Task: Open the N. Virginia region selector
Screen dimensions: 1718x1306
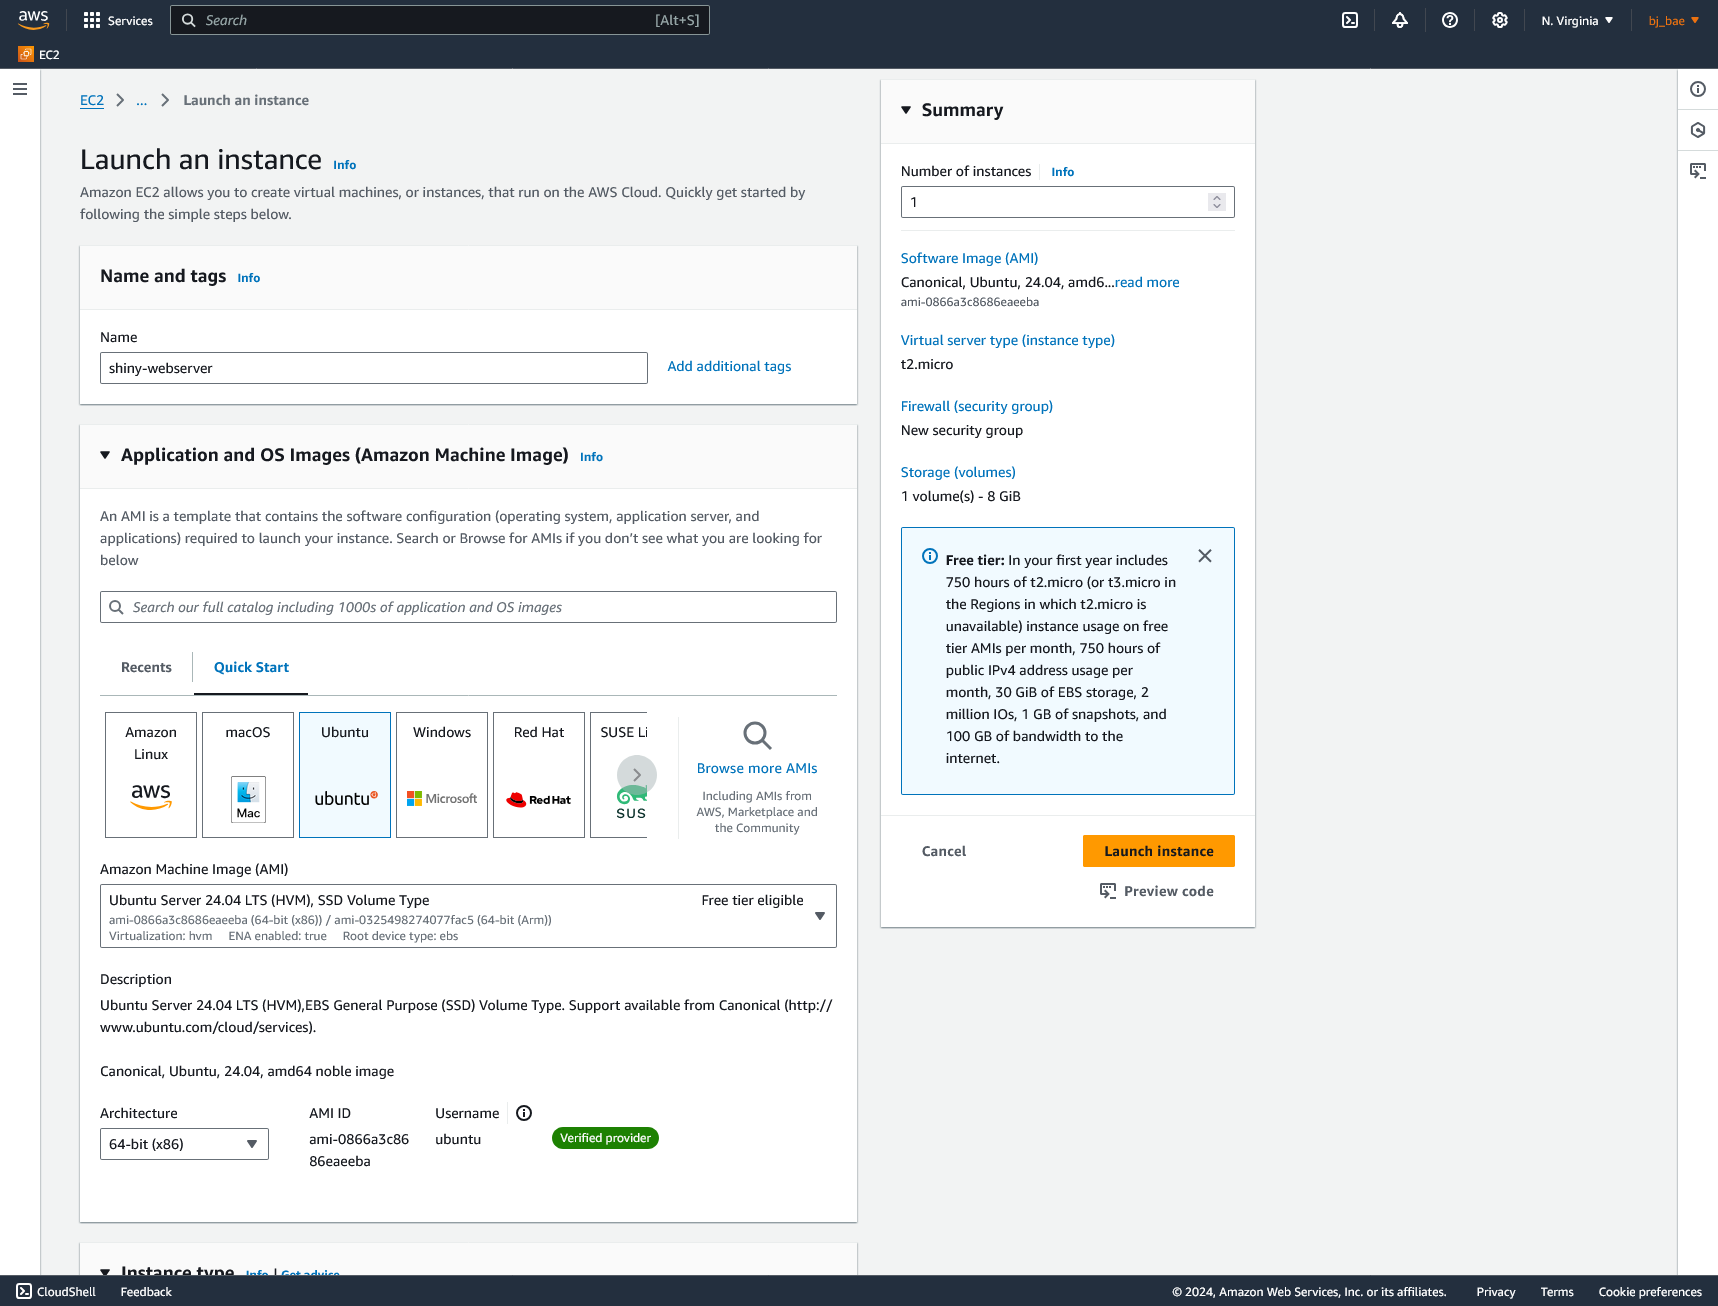Action: coord(1575,20)
